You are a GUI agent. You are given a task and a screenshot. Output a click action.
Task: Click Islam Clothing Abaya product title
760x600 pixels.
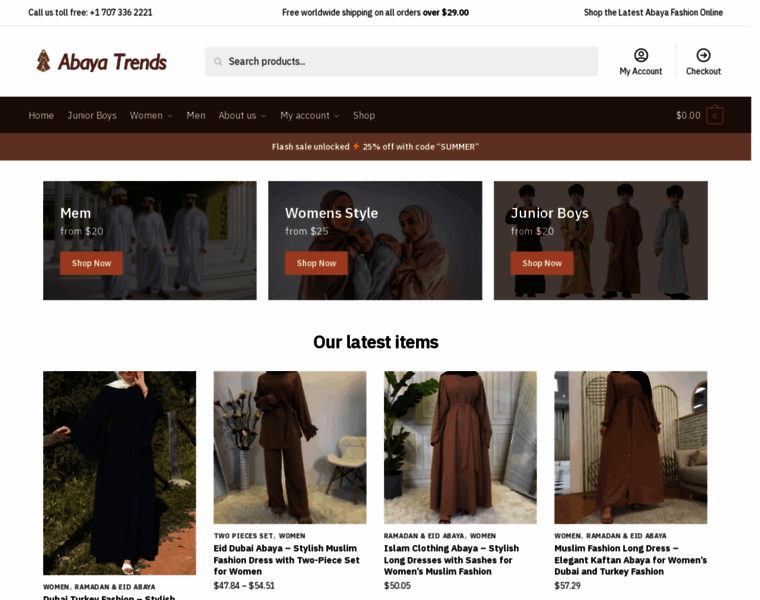click(x=451, y=560)
